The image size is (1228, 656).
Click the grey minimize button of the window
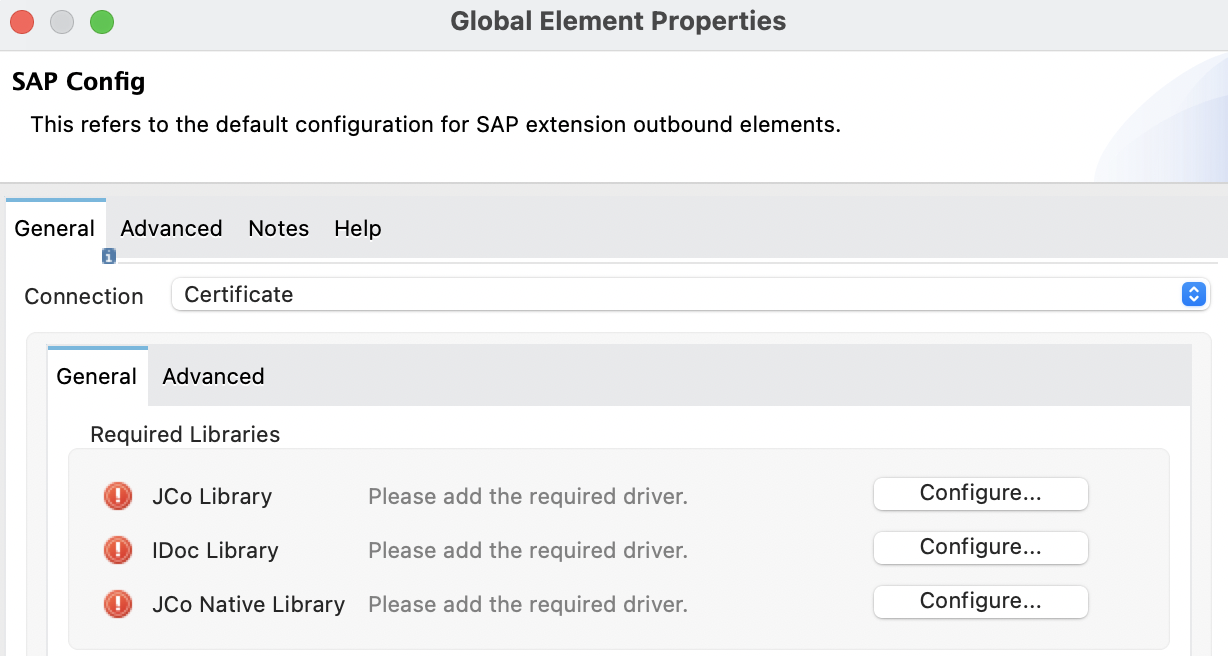tap(61, 20)
